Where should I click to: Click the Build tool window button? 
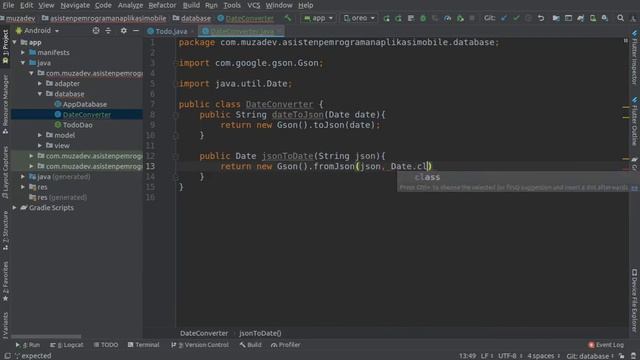pos(250,345)
